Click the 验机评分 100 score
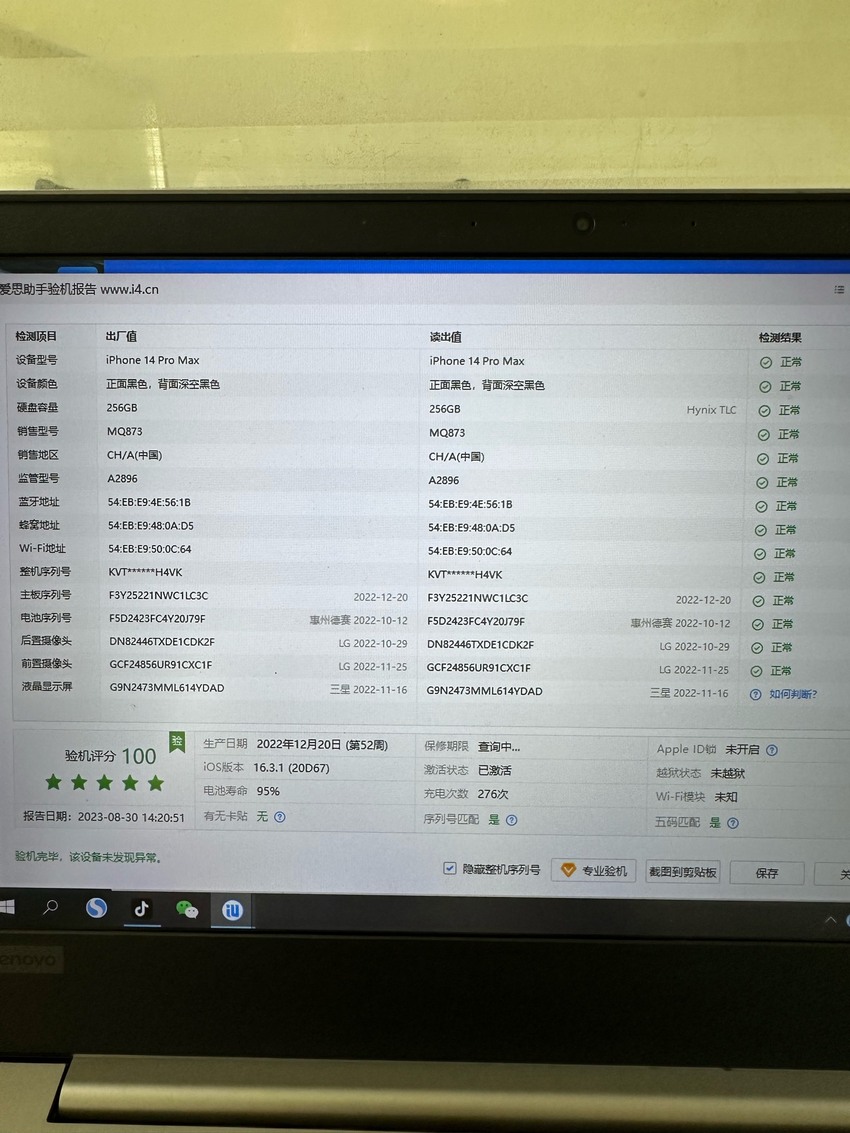850x1133 pixels. (x=111, y=756)
